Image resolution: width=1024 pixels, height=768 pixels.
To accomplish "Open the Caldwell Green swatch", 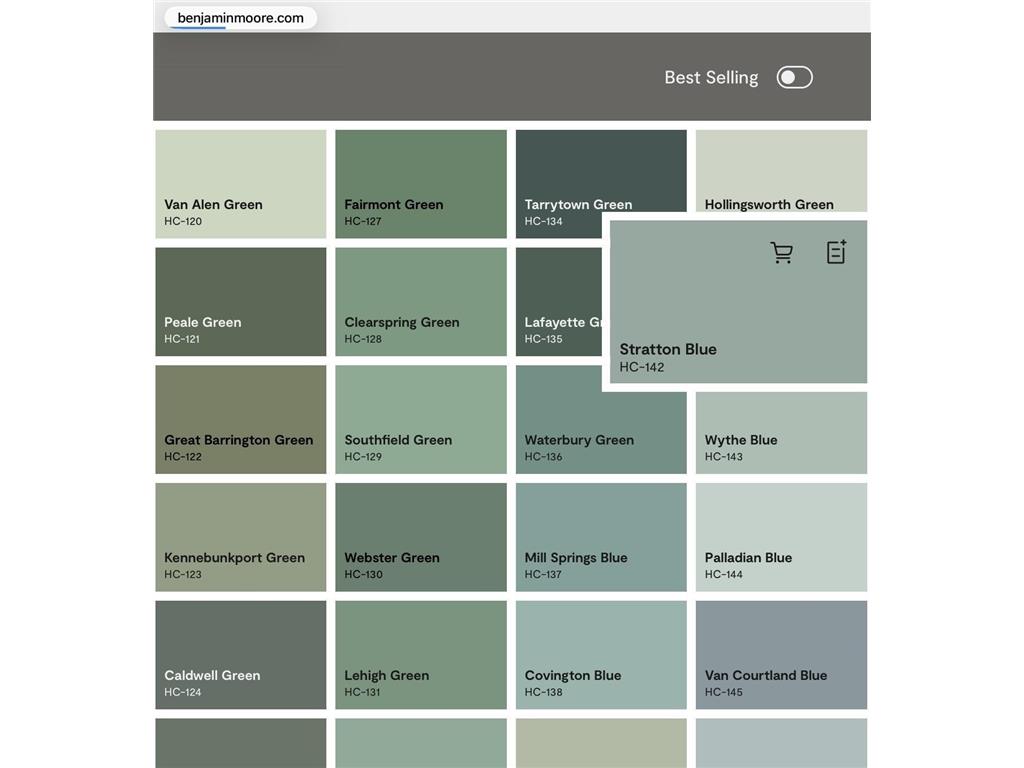I will tap(240, 654).
